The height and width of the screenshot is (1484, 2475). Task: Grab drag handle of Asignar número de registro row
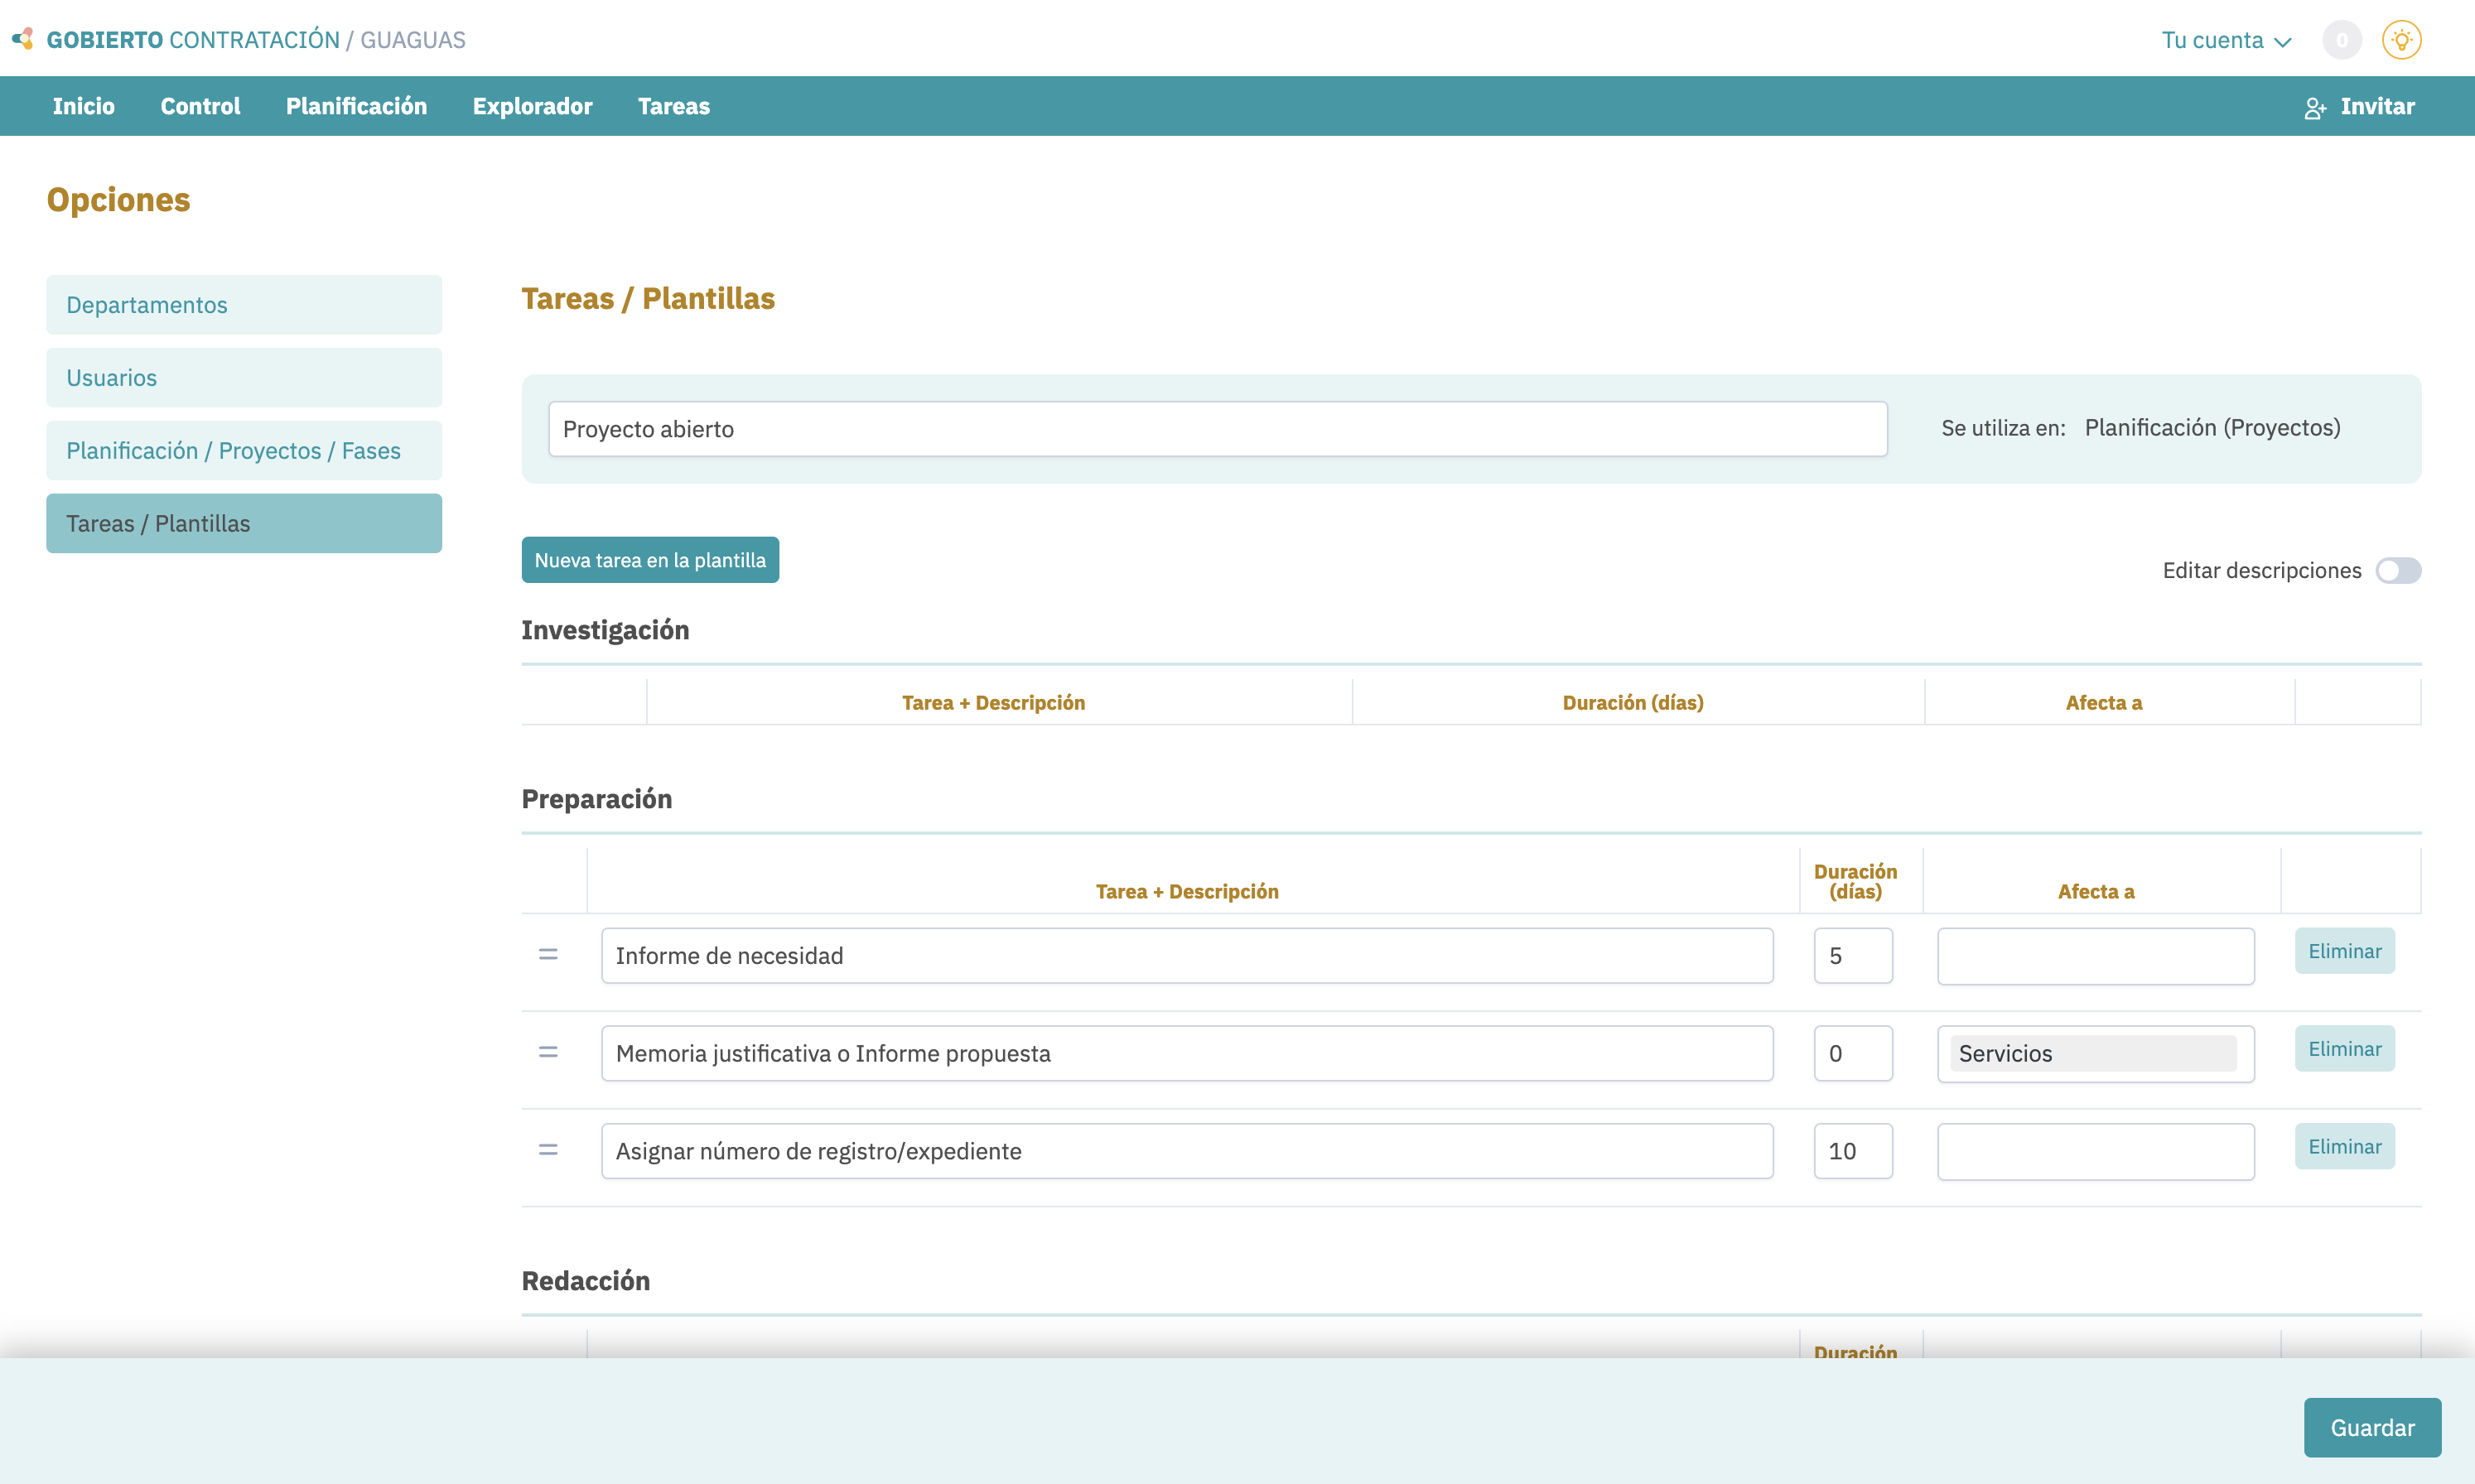click(548, 1150)
